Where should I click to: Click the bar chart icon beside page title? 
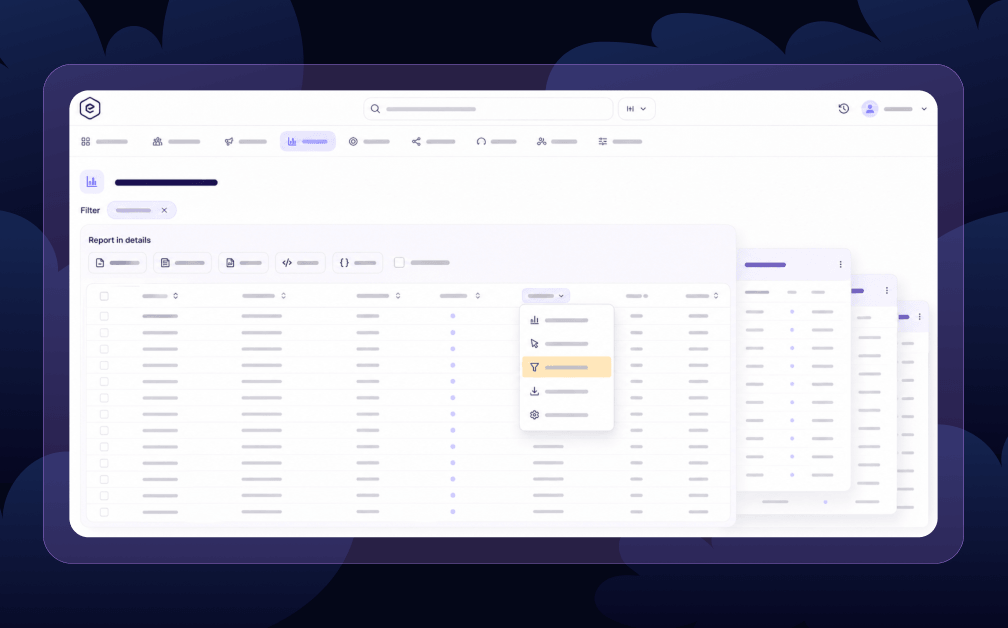92,182
